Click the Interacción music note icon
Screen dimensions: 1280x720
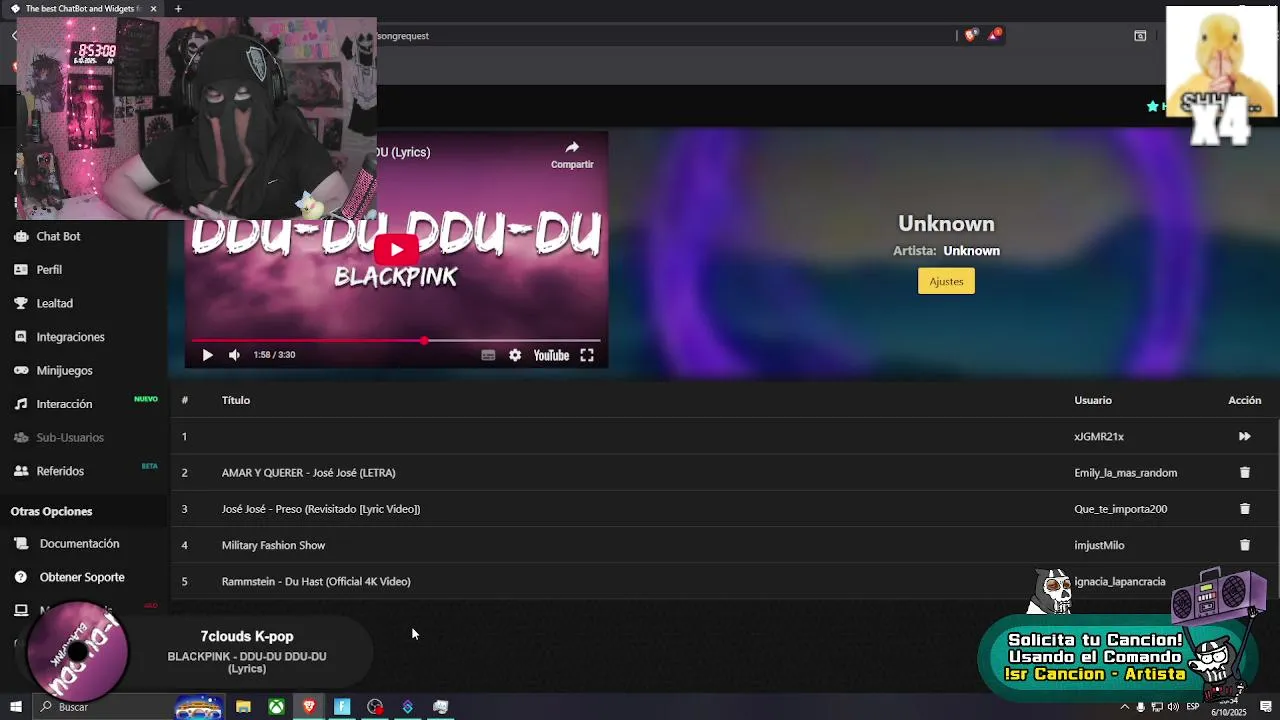tap(20, 404)
